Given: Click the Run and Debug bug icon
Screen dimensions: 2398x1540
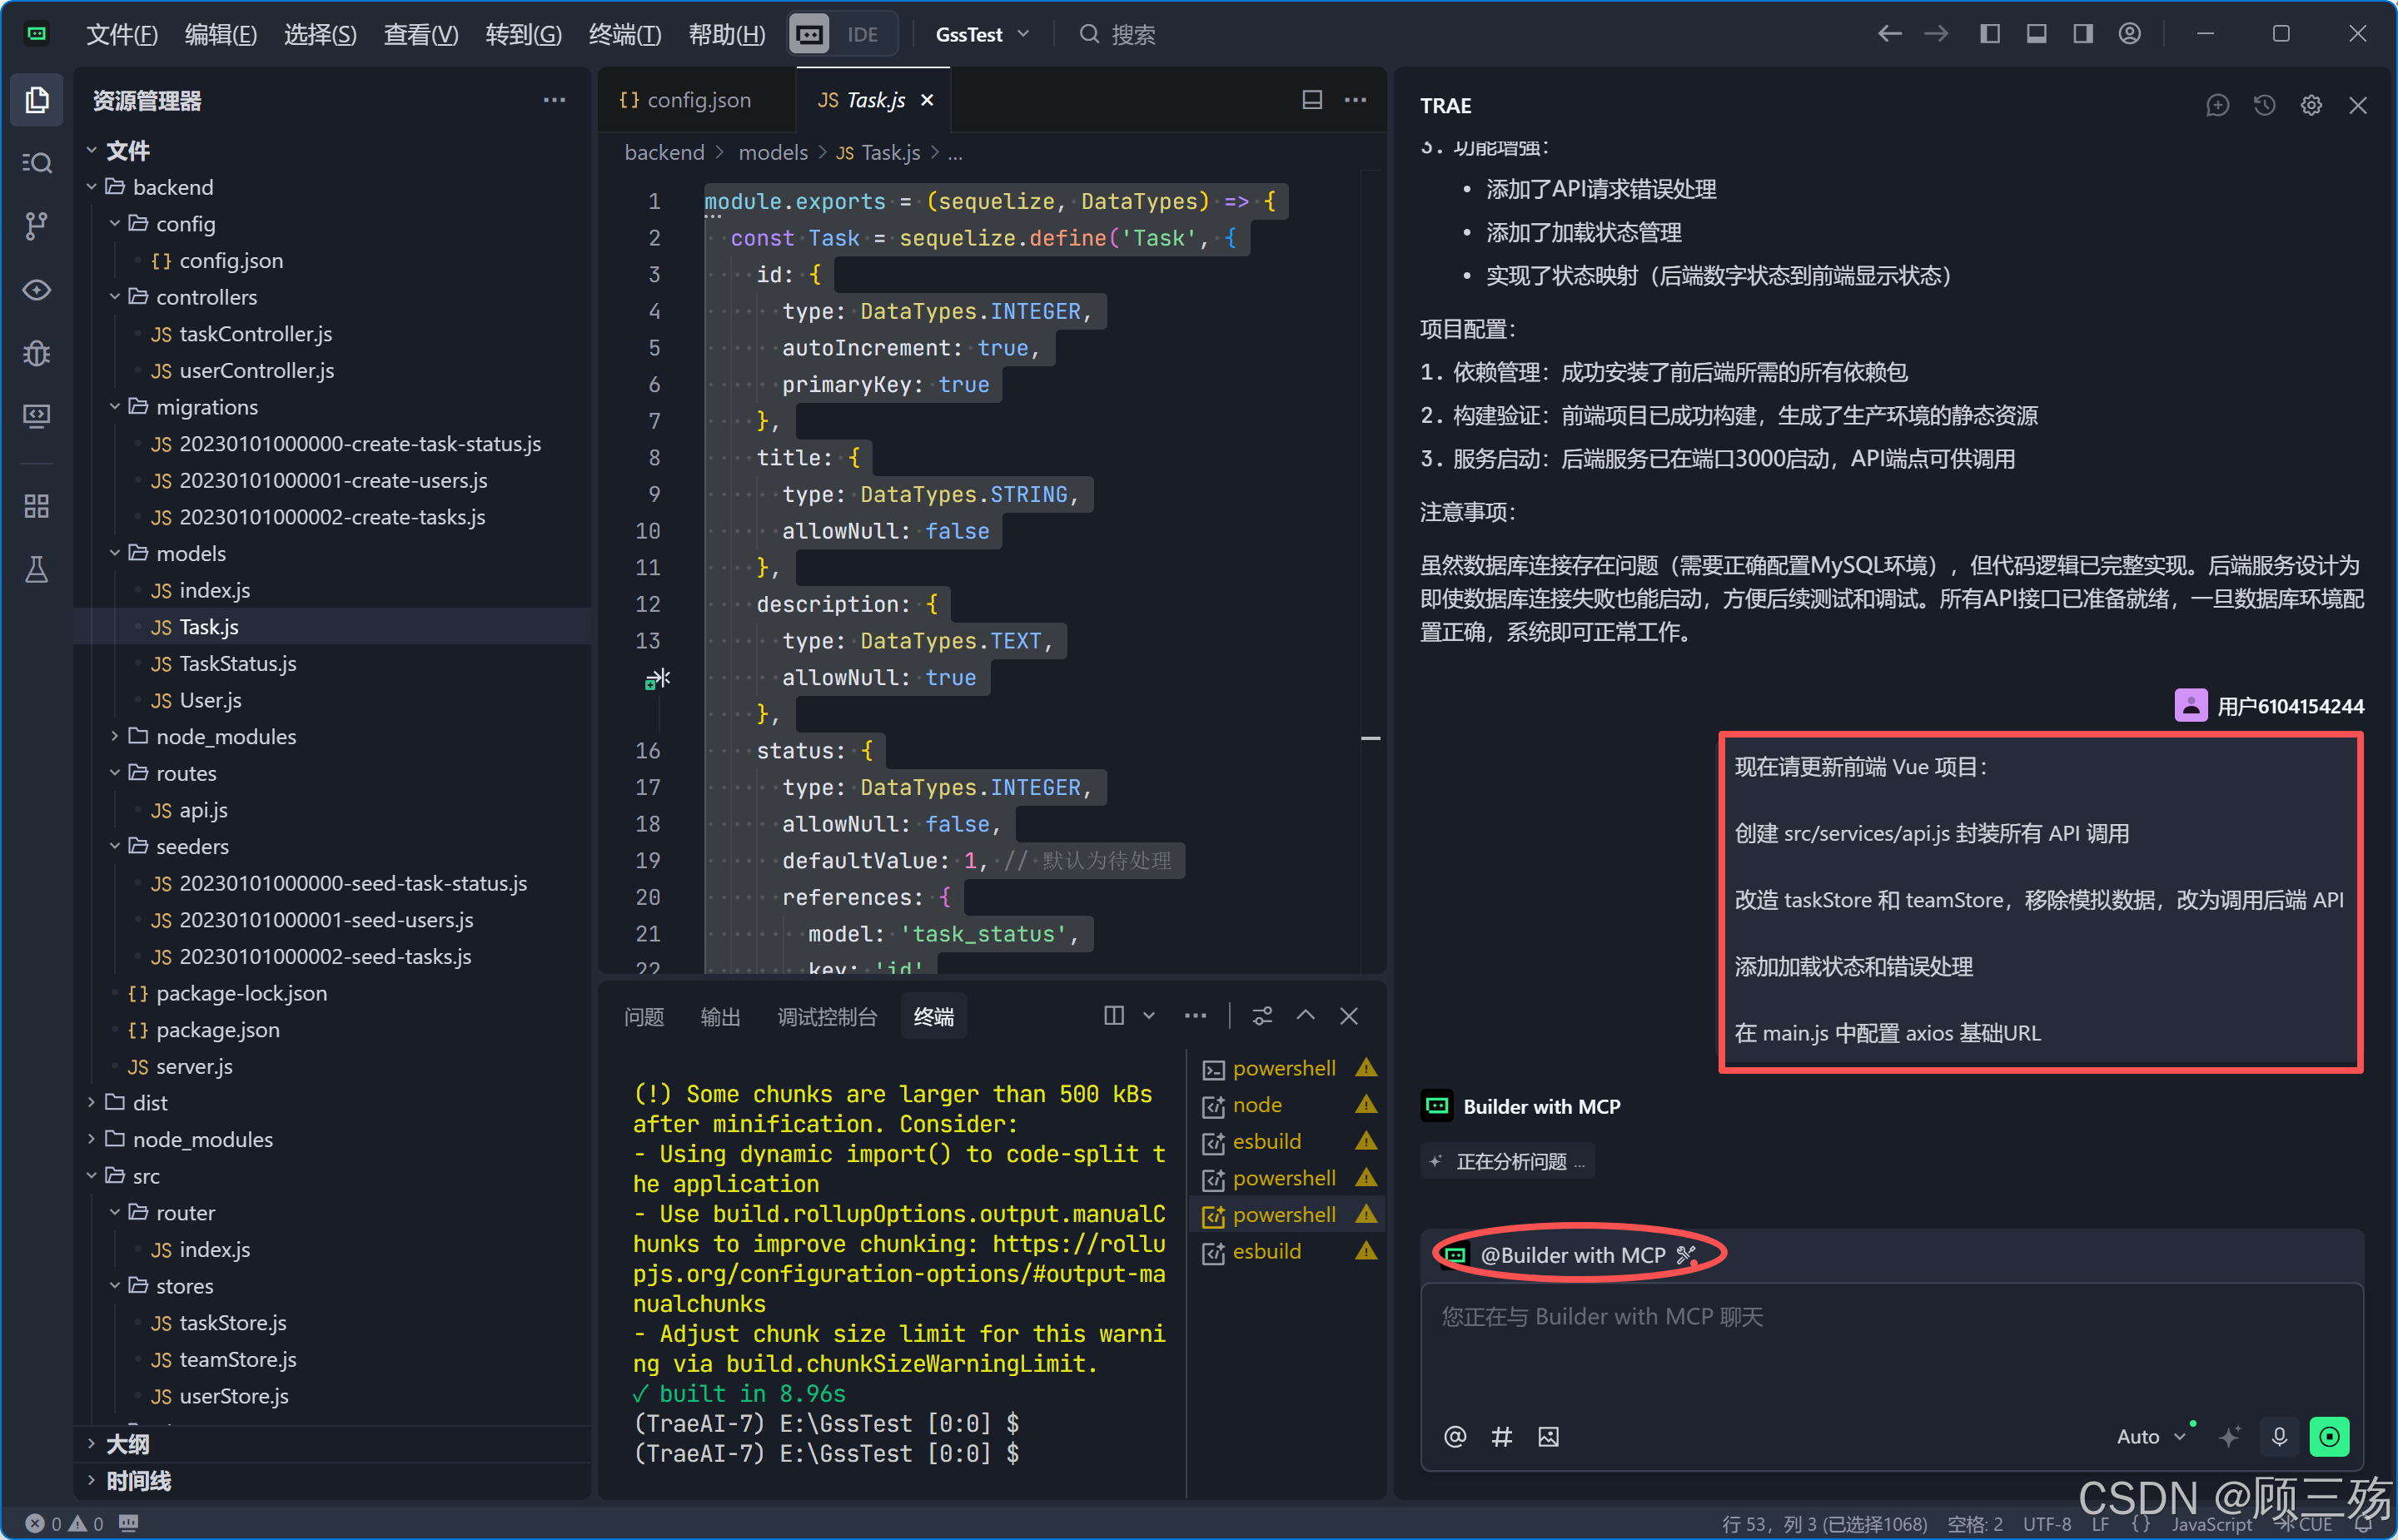Looking at the screenshot, I should click(x=36, y=352).
